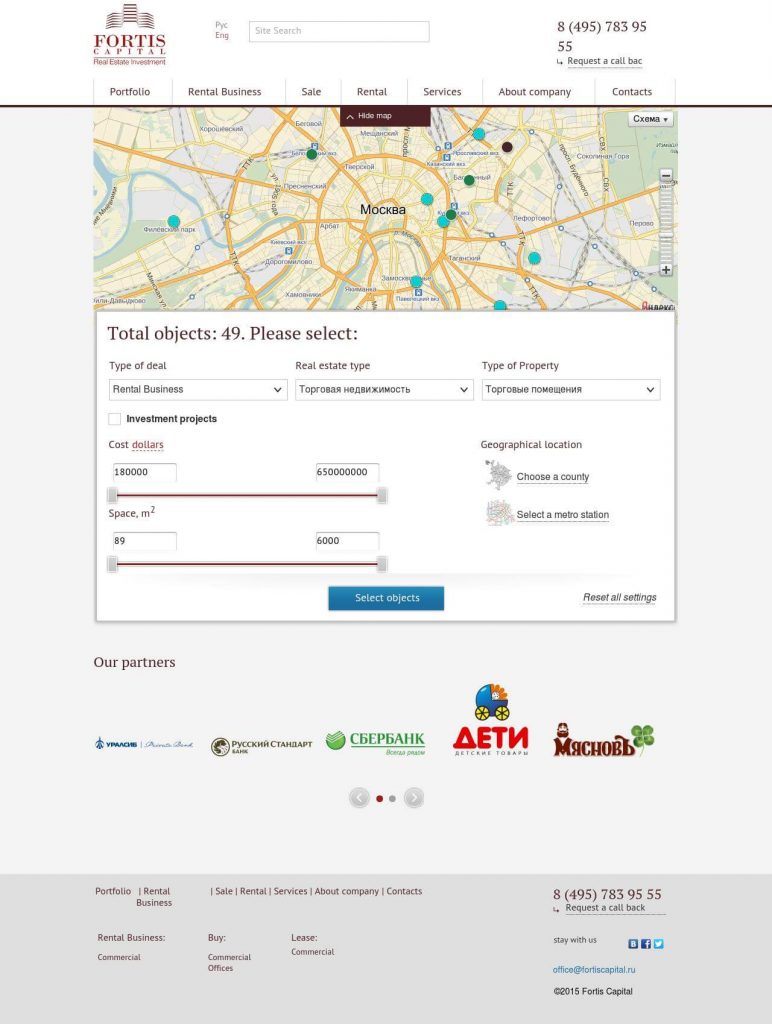Screen dimensions: 772x1024
Task: Switch language to Рус
Action: [x=221, y=25]
